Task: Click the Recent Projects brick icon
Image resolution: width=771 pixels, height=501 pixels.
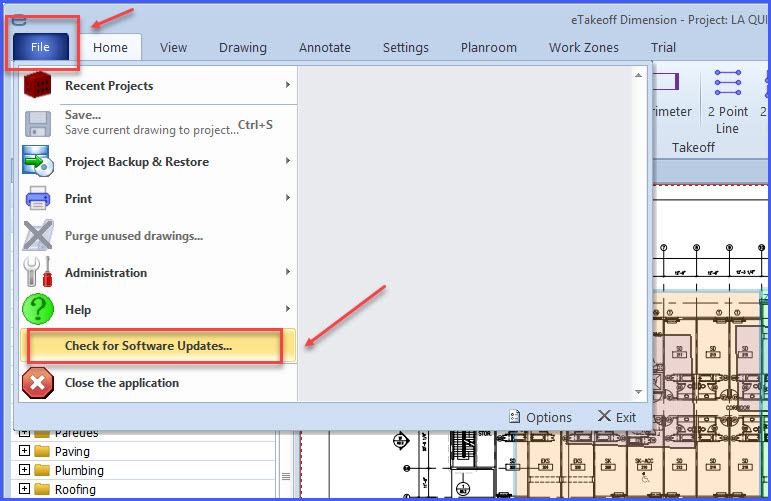Action: pyautogui.click(x=37, y=85)
